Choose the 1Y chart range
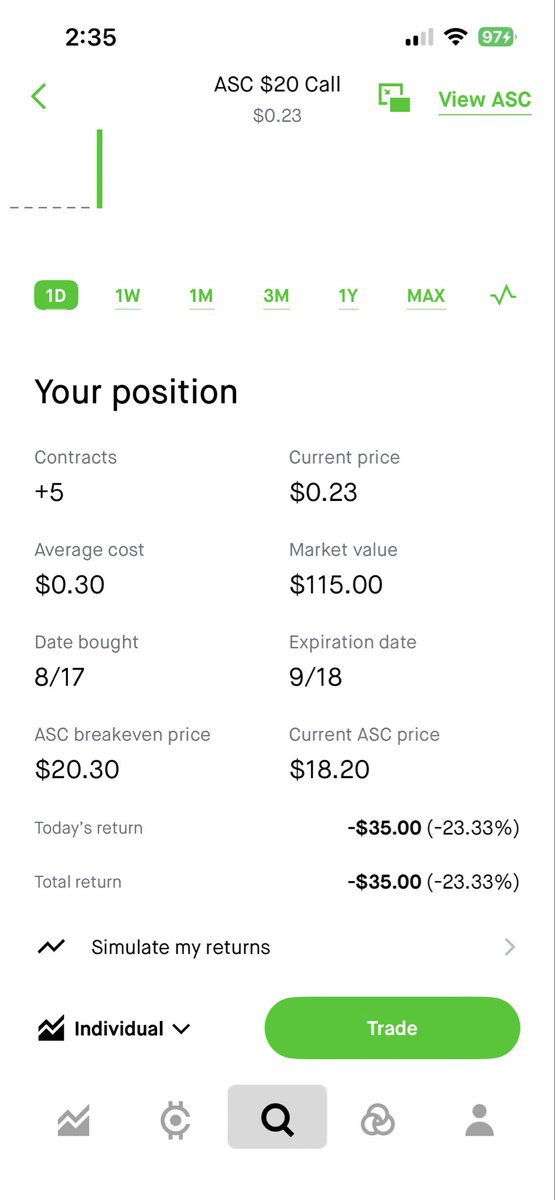Viewport: 555px width, 1200px height. 348,296
